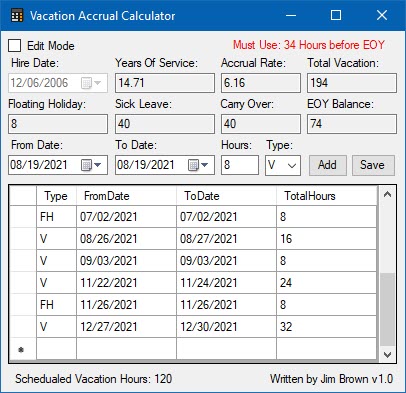Screen dimensions: 406x393
Task: Select ToDate cell 11/26/2021
Action: click(x=226, y=305)
